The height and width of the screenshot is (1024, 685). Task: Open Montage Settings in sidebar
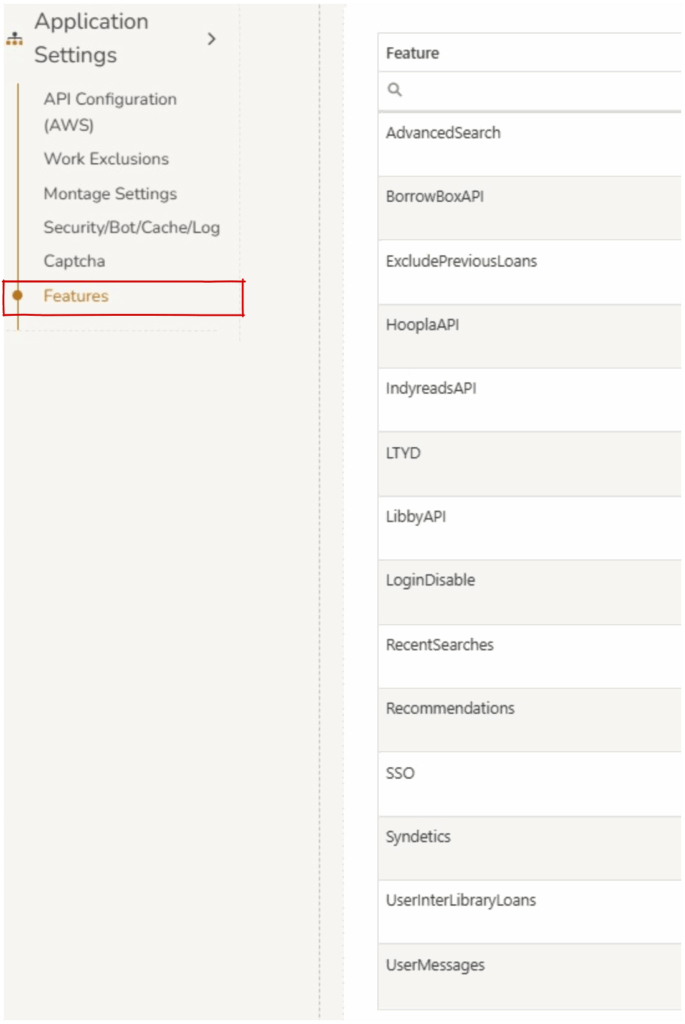click(x=110, y=194)
